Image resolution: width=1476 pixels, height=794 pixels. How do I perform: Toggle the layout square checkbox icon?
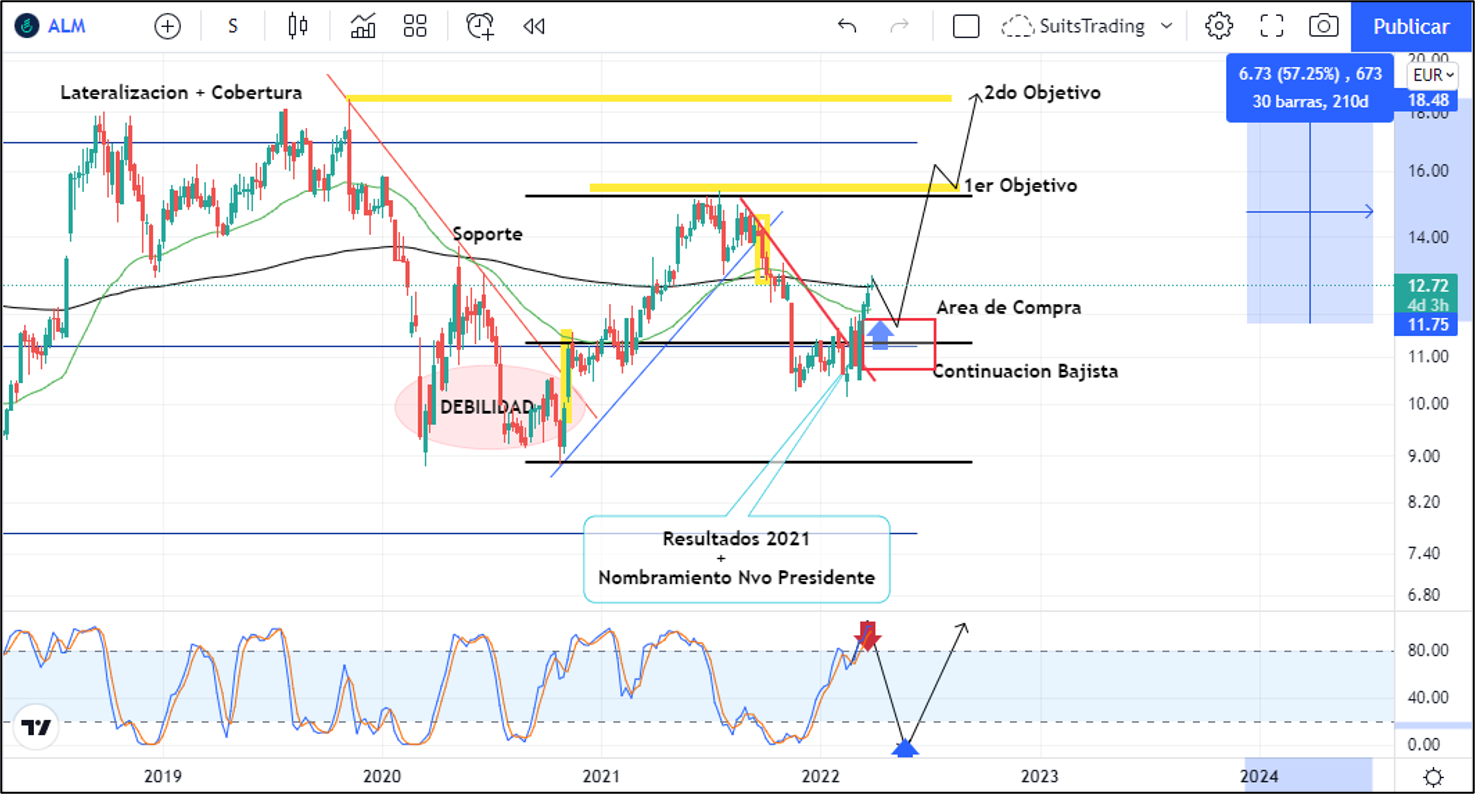click(x=966, y=27)
